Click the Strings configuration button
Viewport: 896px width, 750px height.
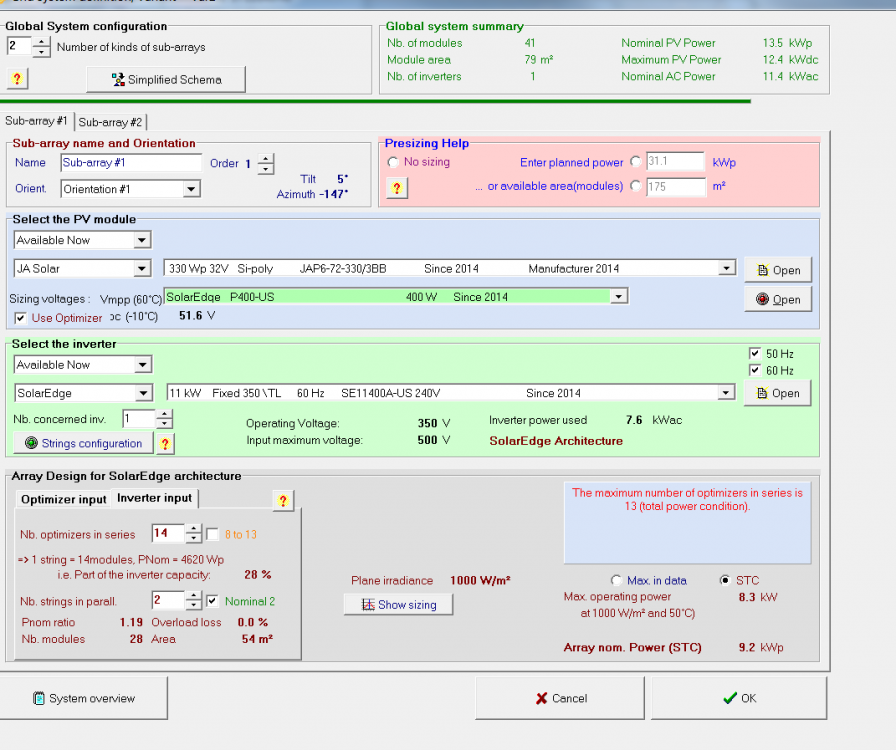pos(83,443)
